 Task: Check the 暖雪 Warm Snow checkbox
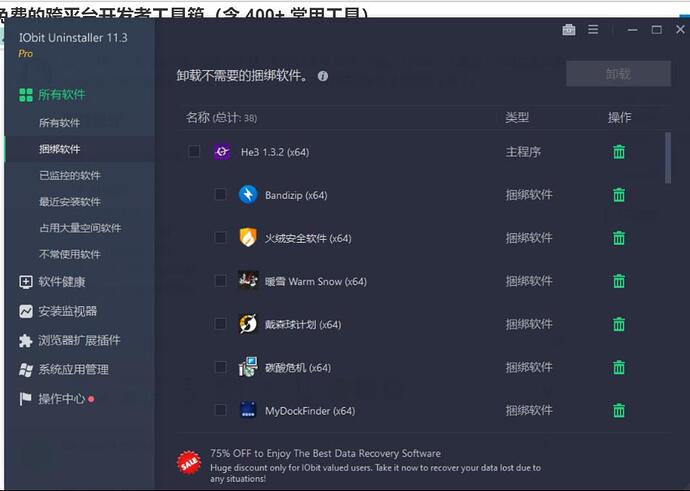pyautogui.click(x=220, y=280)
